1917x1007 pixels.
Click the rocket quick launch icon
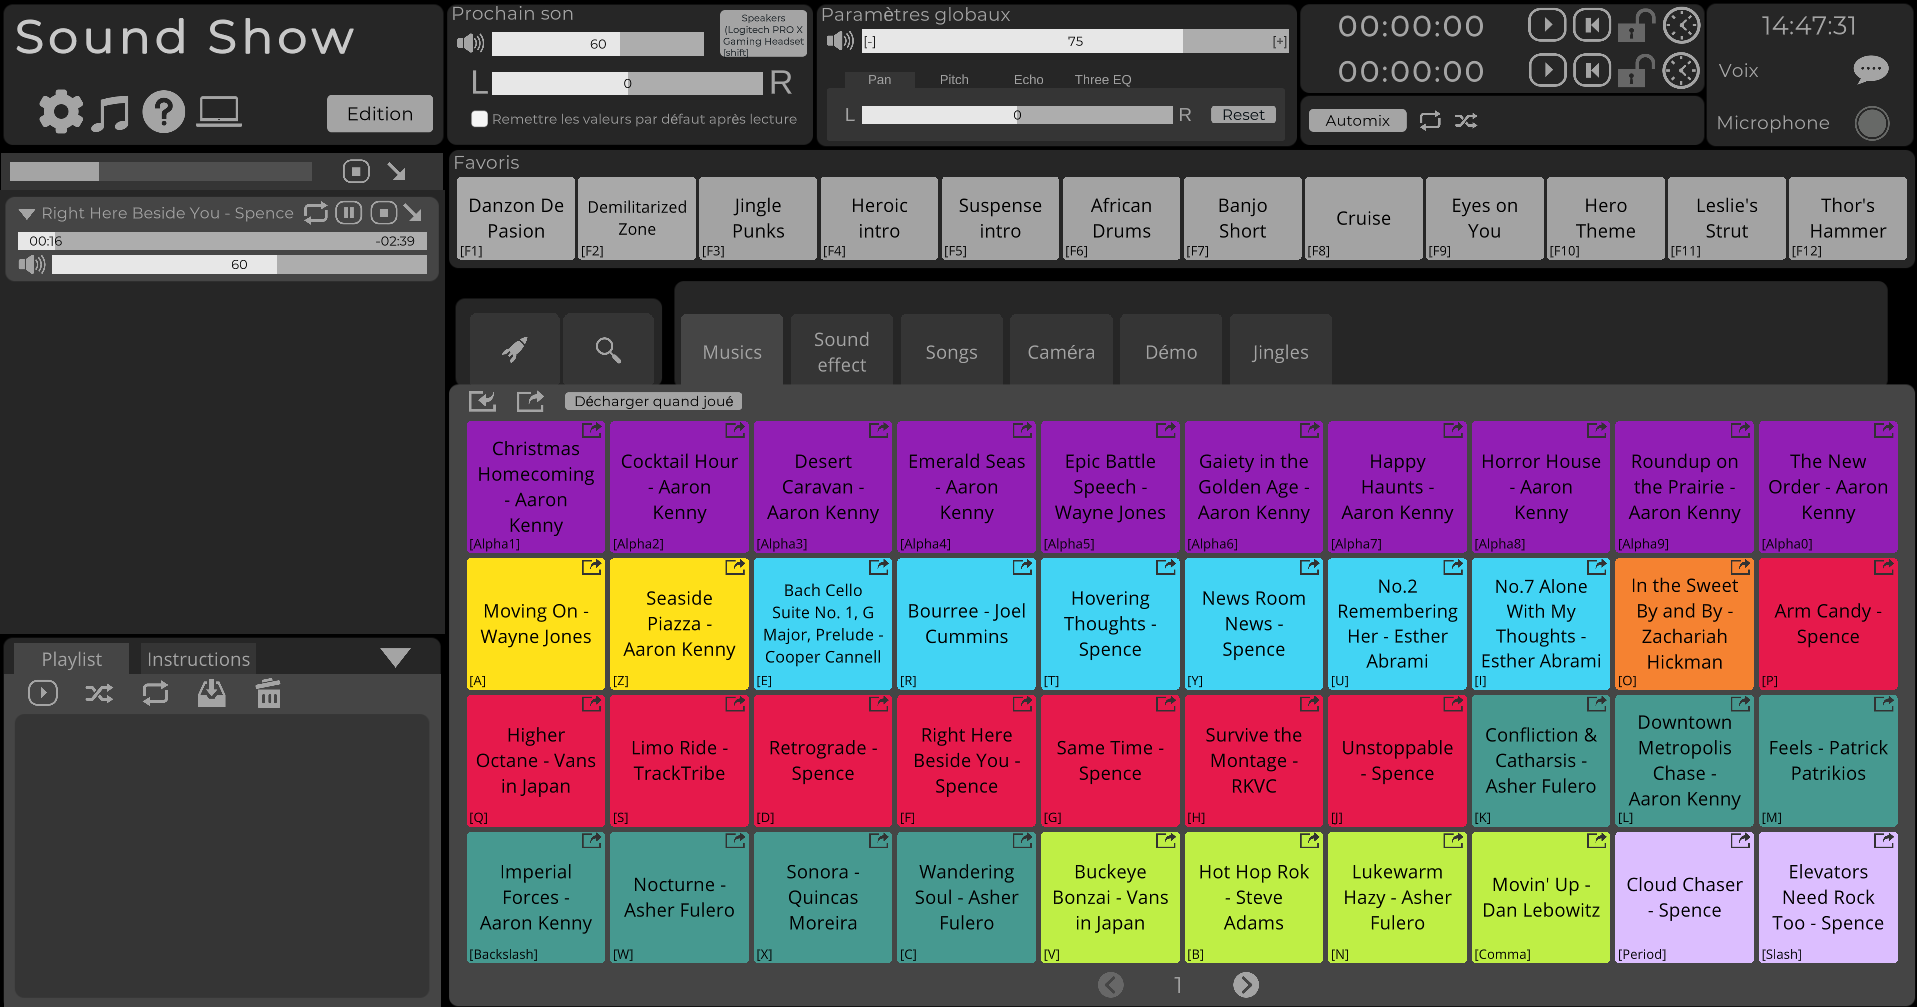[514, 349]
